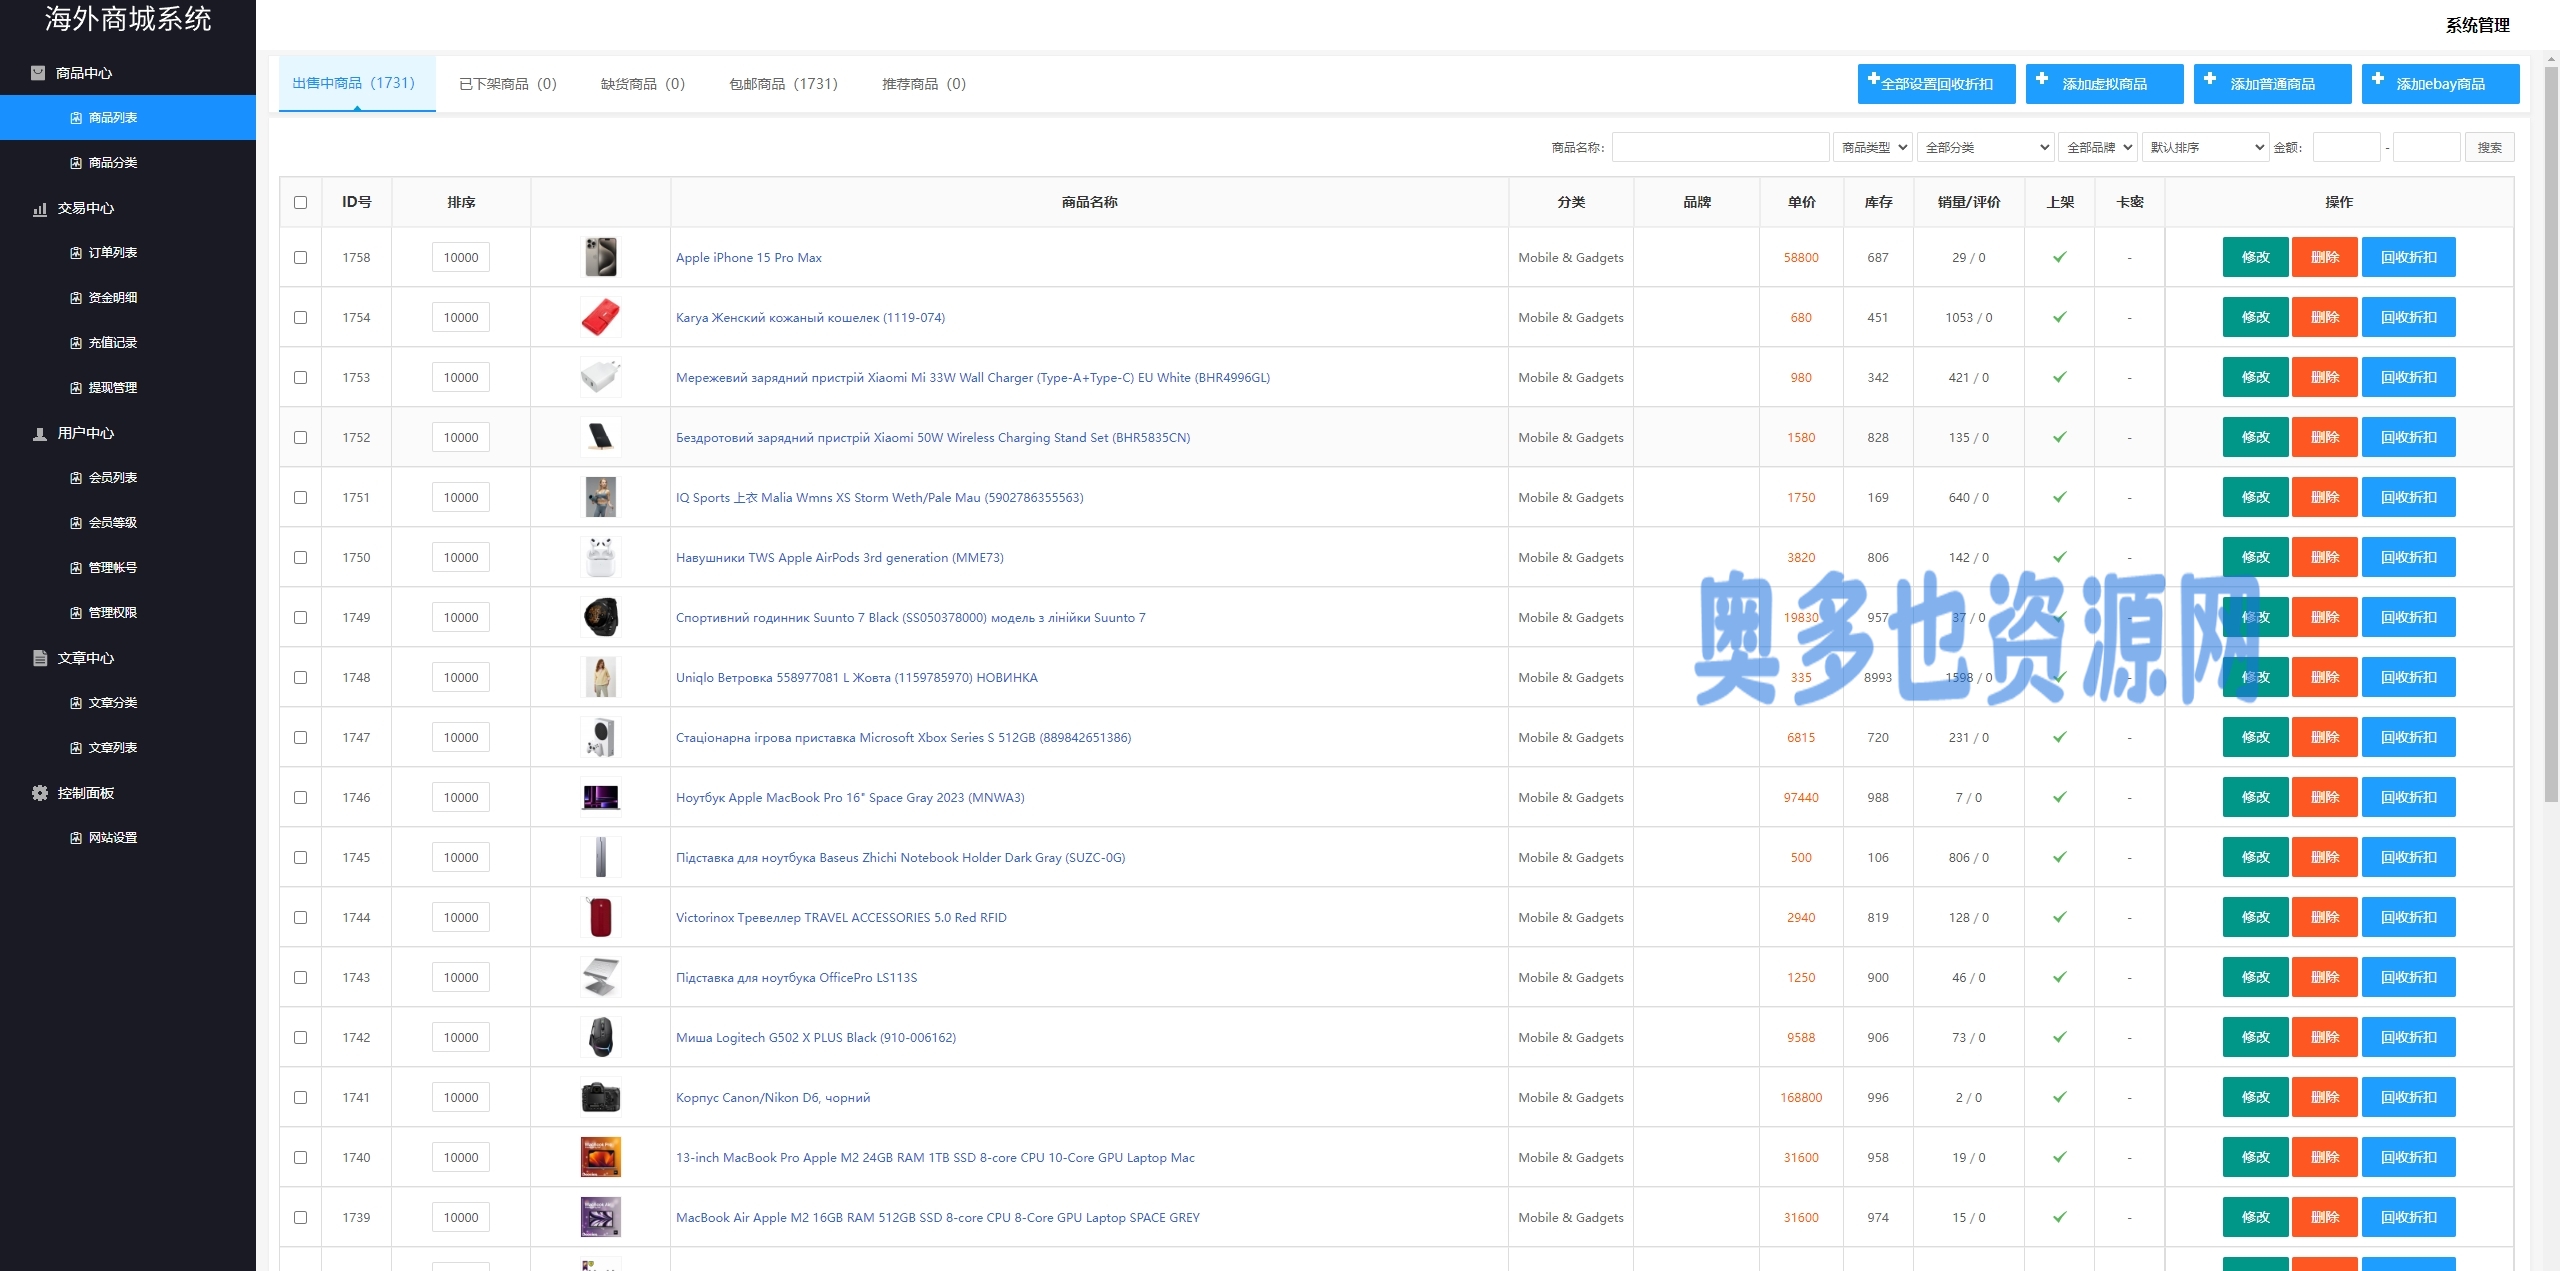Click the 控制面板 gear icon
Image resolution: width=2560 pixels, height=1271 pixels.
pyautogui.click(x=40, y=793)
